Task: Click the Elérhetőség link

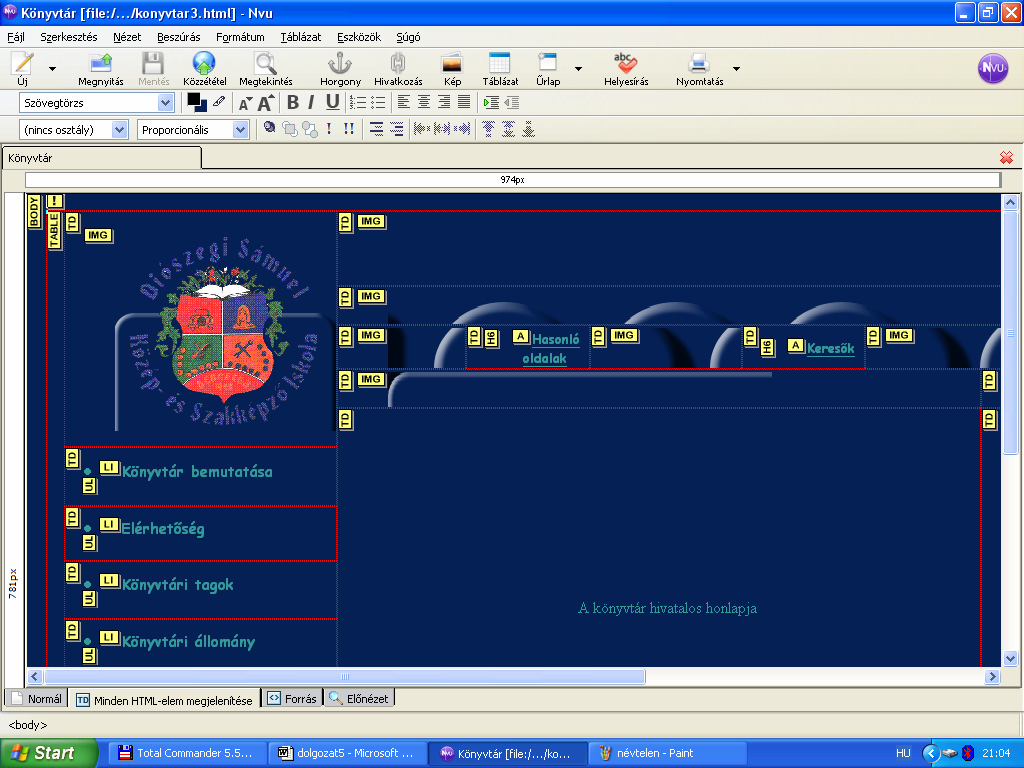Action: tap(163, 528)
